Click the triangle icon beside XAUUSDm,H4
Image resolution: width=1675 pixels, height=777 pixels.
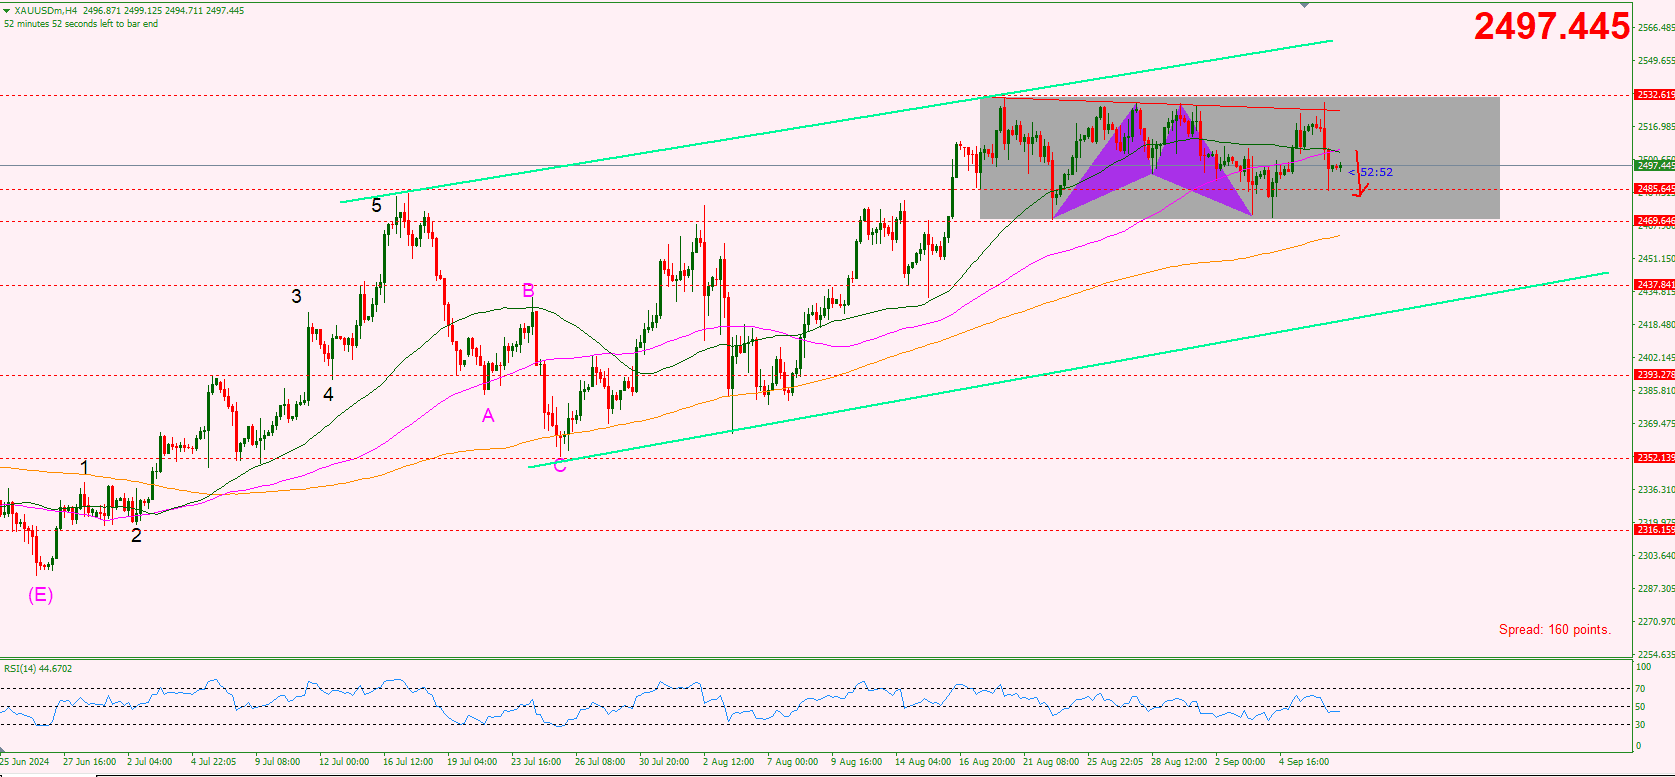[x=7, y=11]
